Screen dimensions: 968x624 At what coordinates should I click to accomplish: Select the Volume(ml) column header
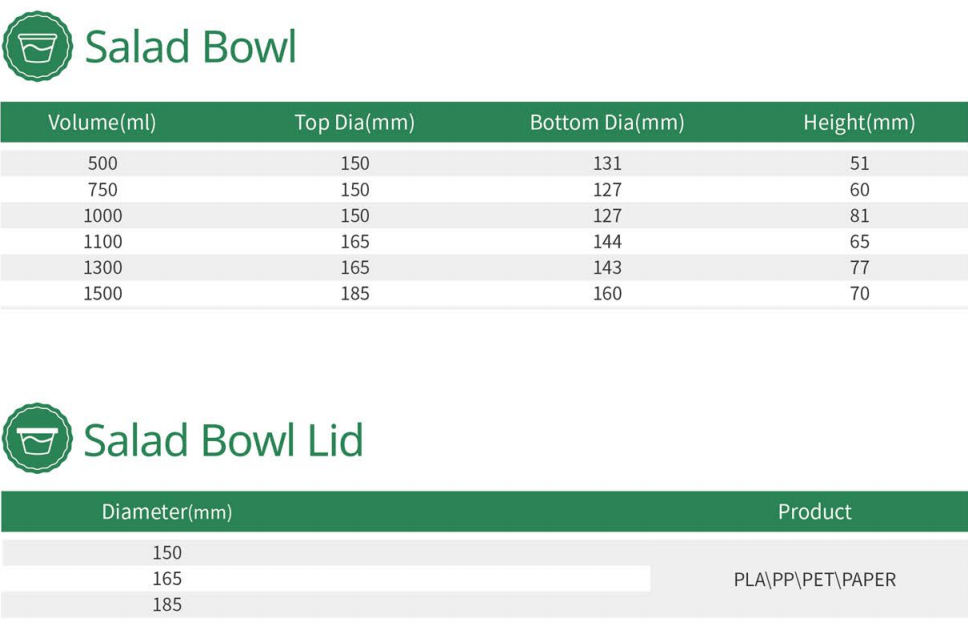click(x=102, y=123)
